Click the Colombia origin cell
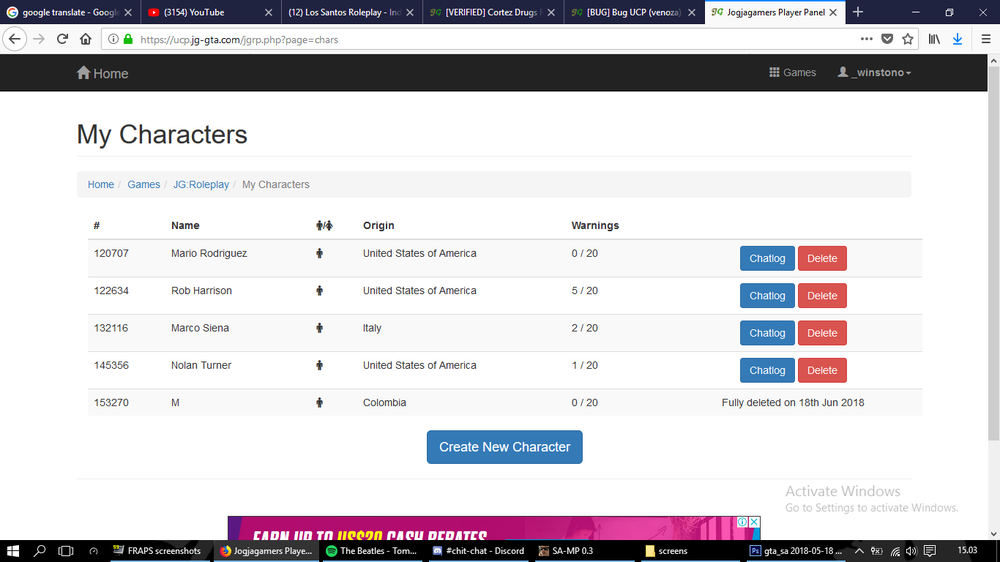The height and width of the screenshot is (562, 1000). click(385, 403)
